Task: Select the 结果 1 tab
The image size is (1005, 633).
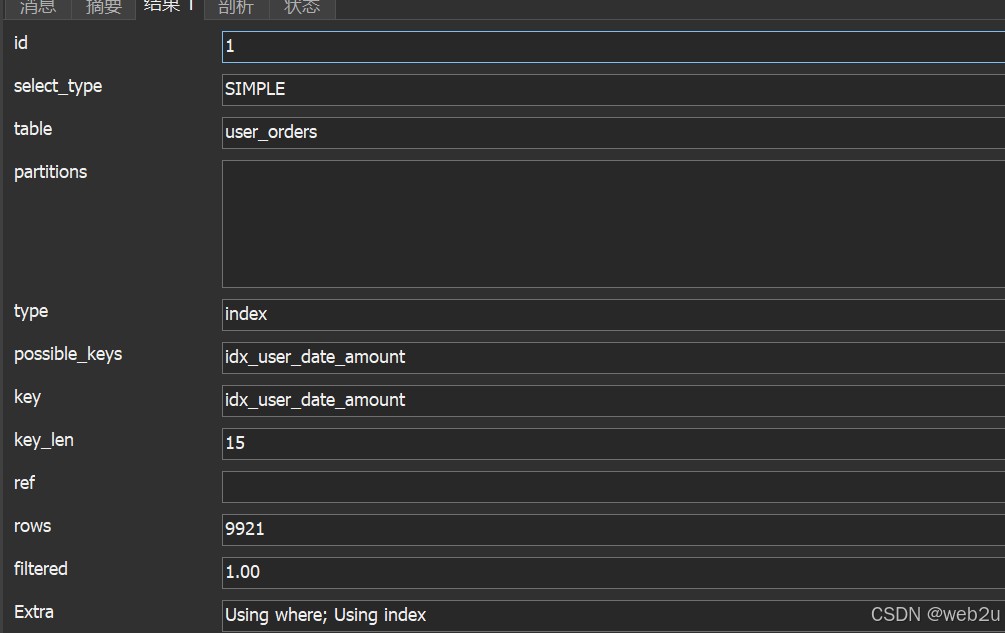Action: [169, 7]
